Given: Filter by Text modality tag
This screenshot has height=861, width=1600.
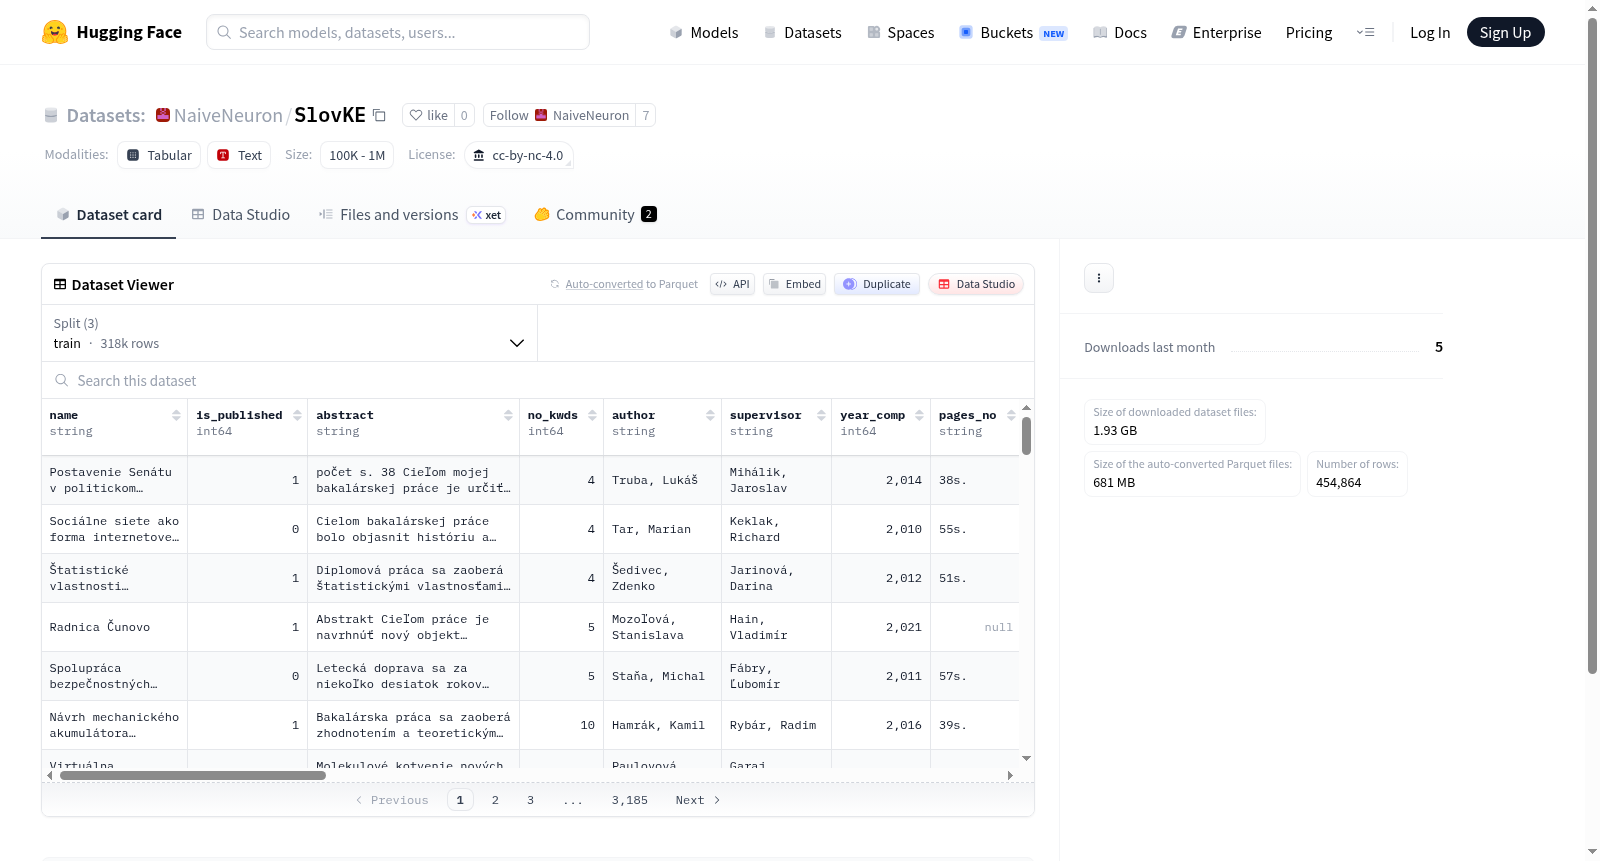Looking at the screenshot, I should point(239,155).
